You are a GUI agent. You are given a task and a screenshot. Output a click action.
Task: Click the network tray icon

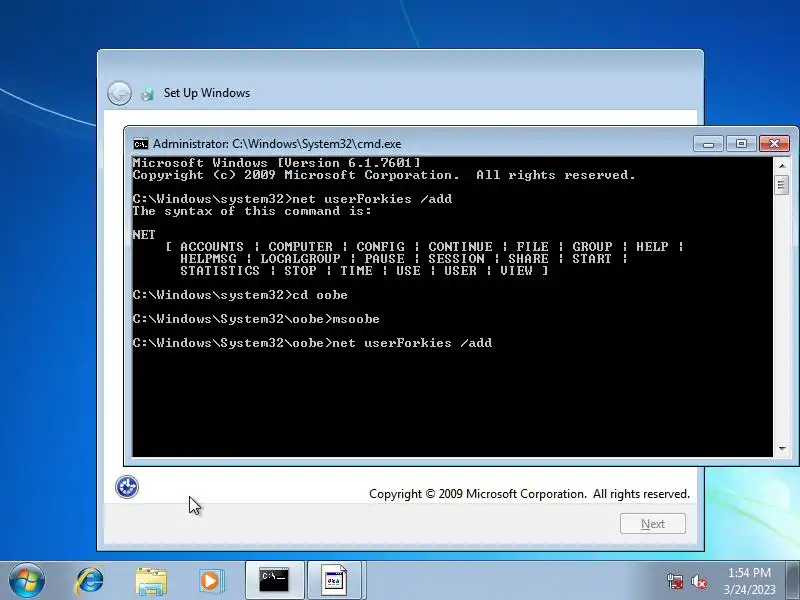[x=675, y=581]
